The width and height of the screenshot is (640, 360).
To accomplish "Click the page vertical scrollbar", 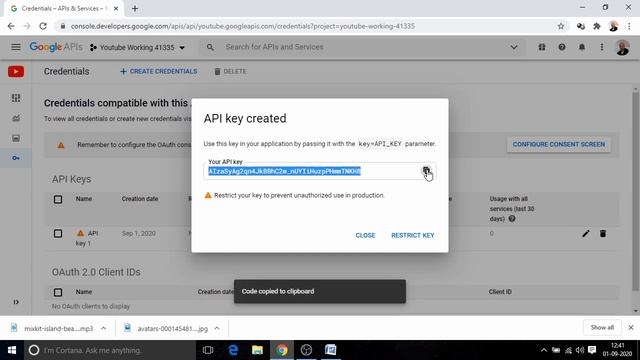I will (x=636, y=192).
